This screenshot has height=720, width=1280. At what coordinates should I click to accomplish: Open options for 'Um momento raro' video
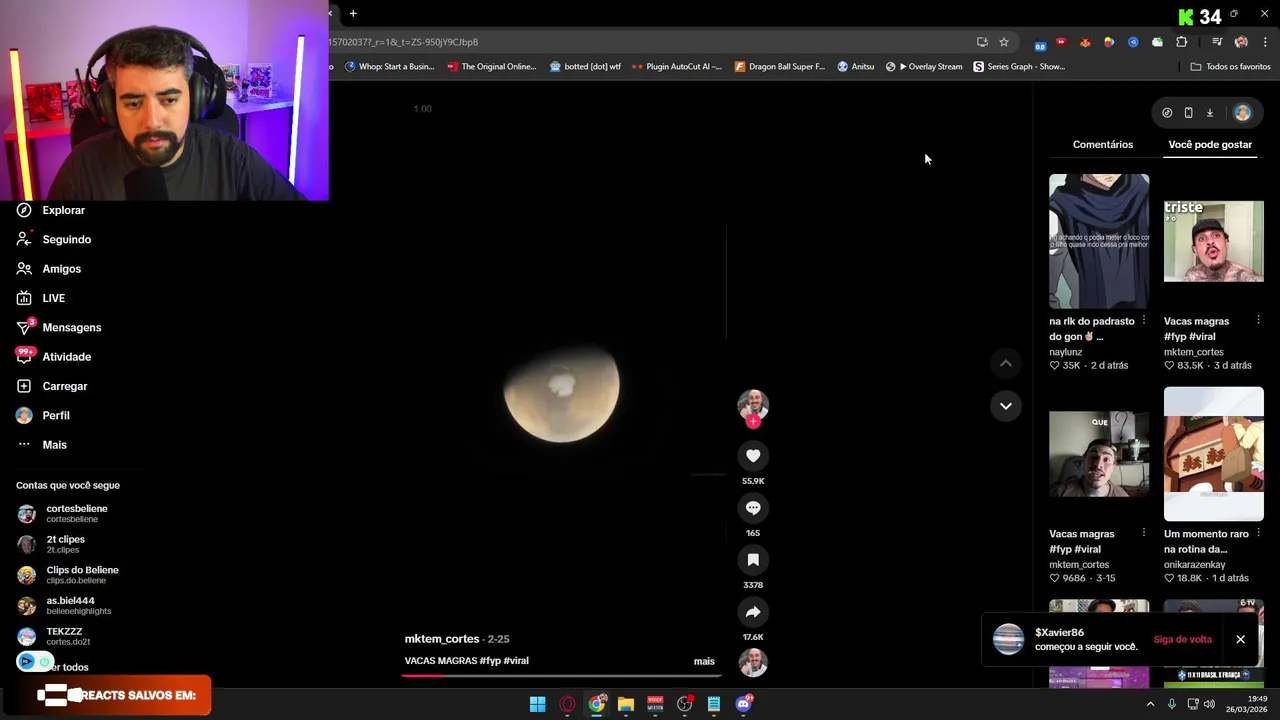(x=1258, y=534)
